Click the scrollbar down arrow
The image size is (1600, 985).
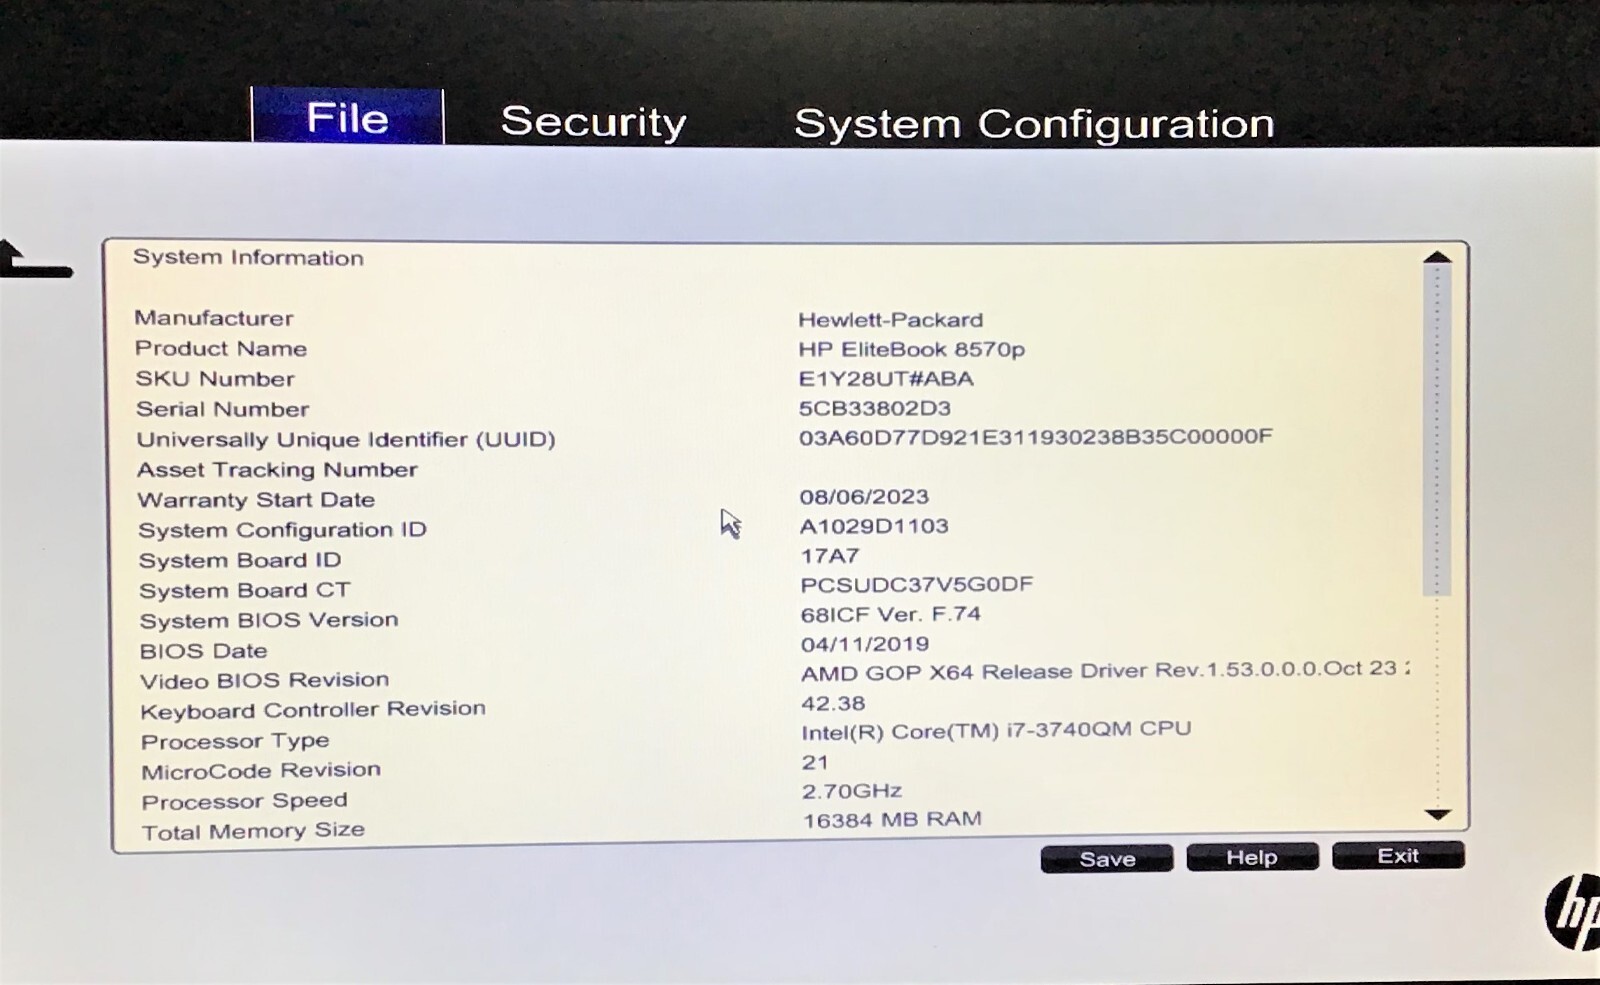click(x=1438, y=814)
